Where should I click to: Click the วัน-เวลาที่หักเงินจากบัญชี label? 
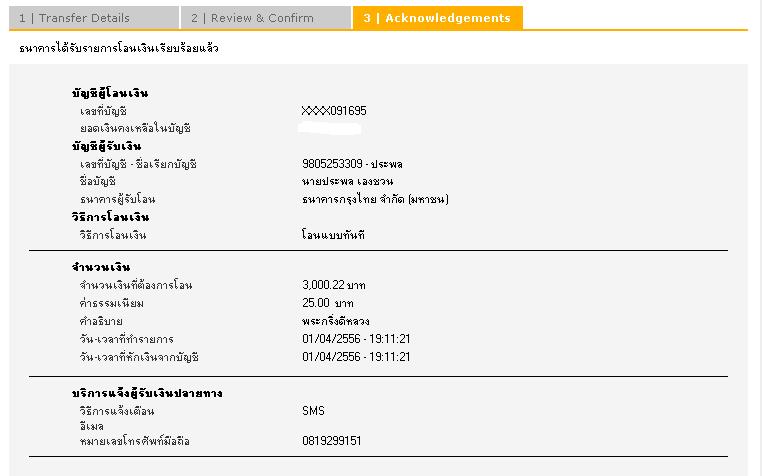click(139, 358)
